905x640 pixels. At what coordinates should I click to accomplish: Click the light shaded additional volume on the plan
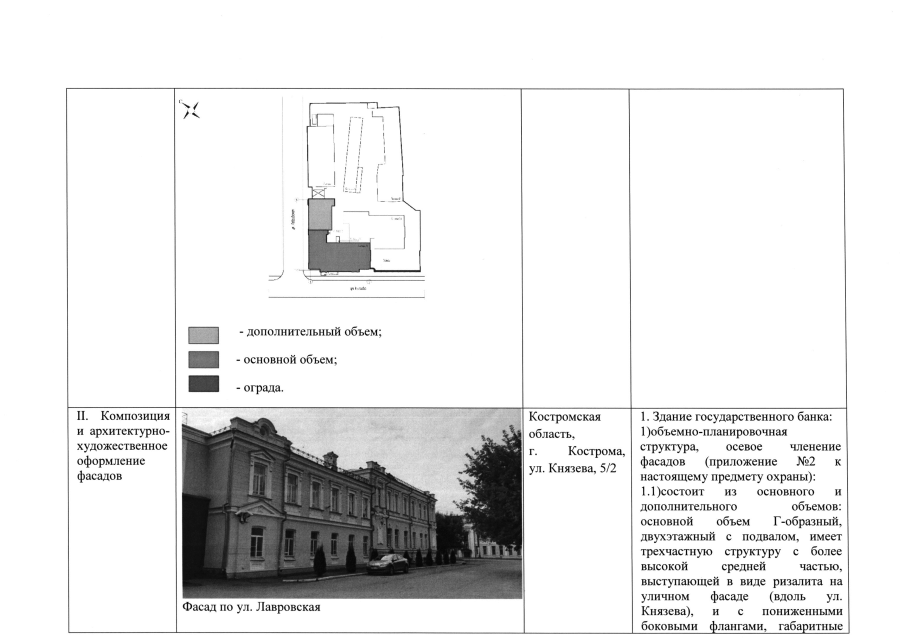click(x=318, y=213)
